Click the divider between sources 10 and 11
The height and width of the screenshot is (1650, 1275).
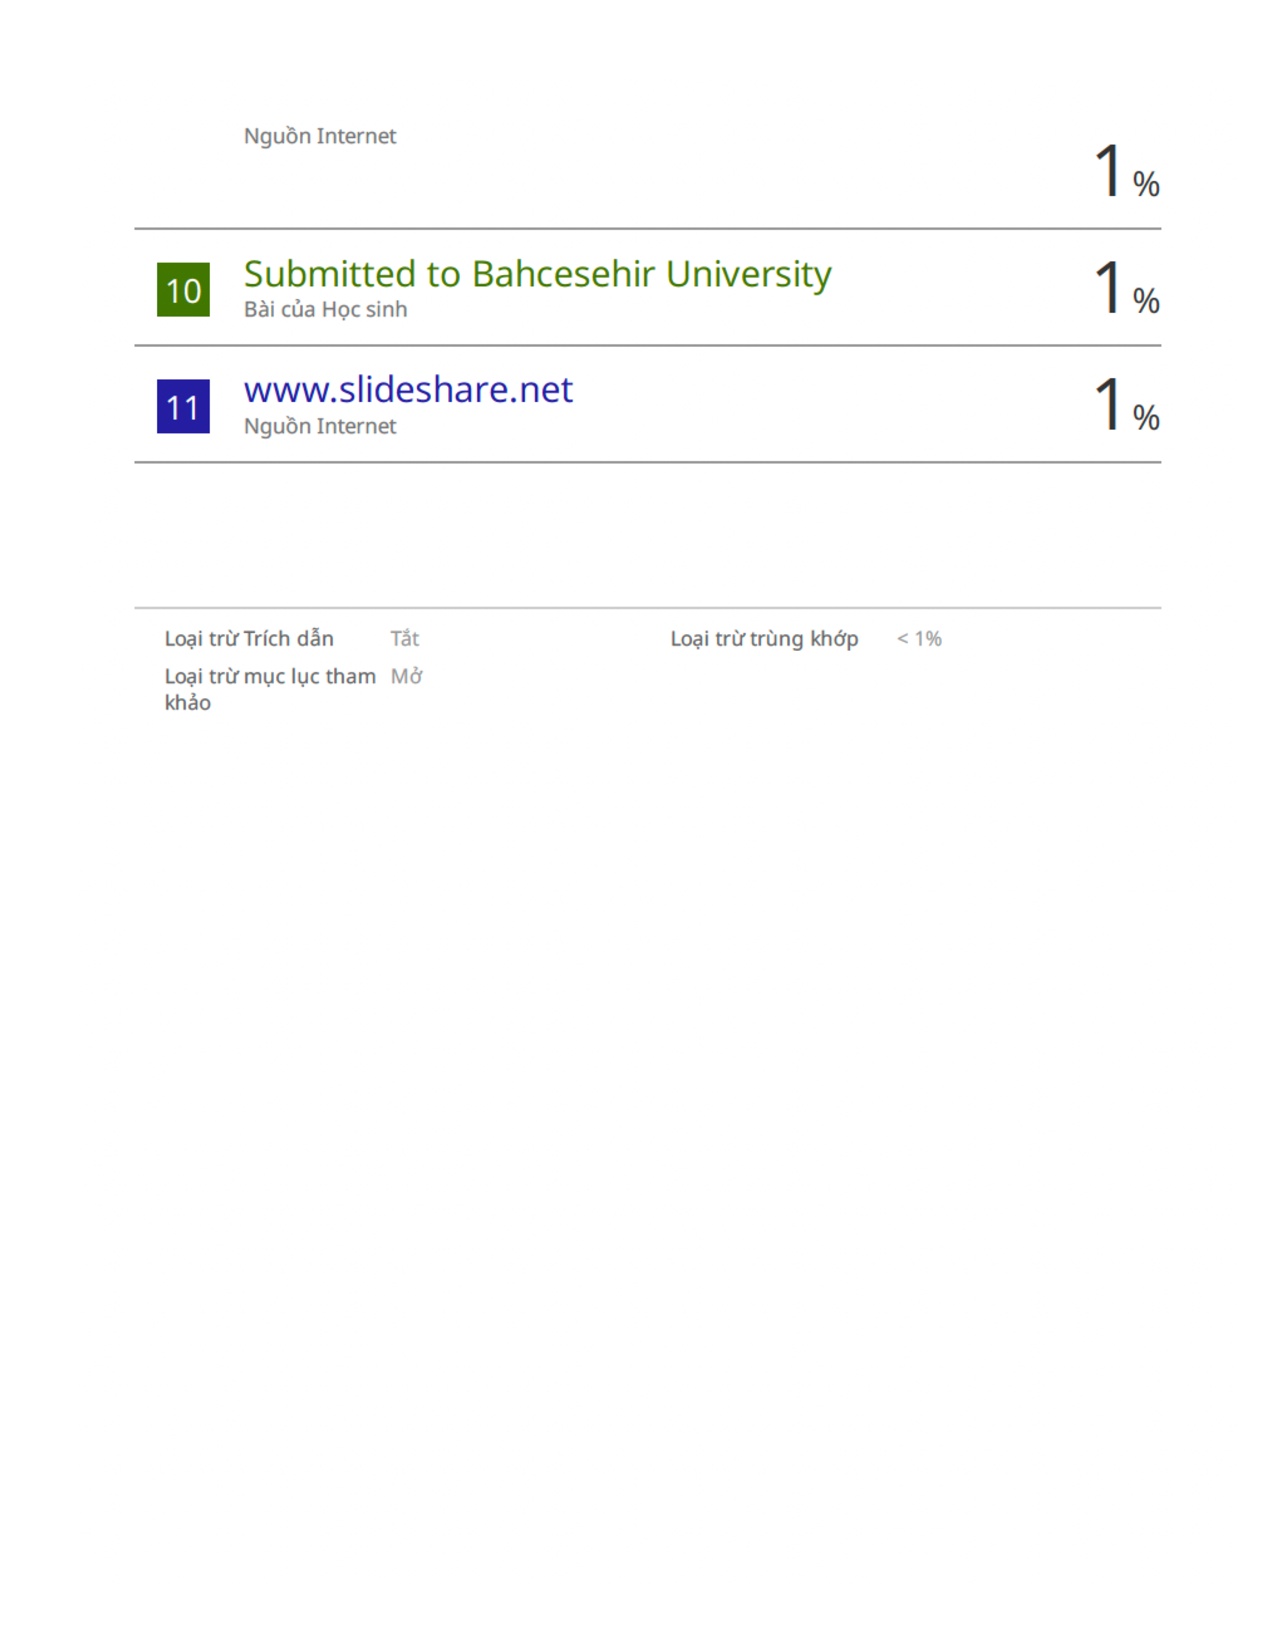click(x=647, y=346)
